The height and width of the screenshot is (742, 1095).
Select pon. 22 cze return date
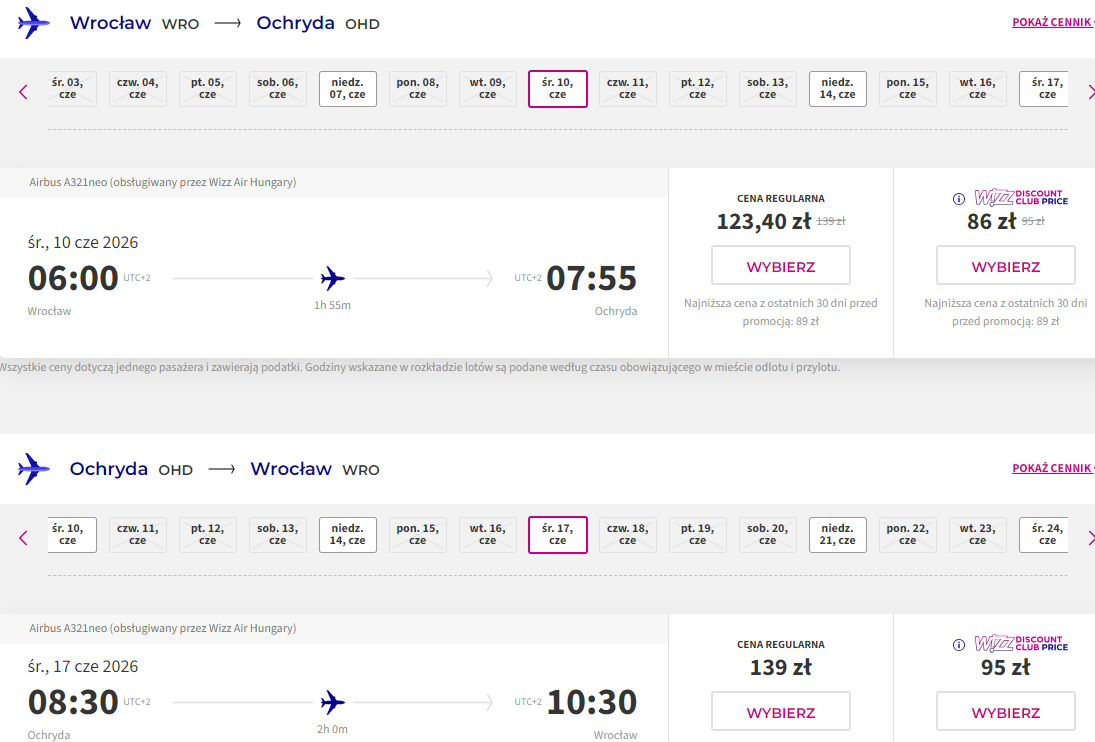pyautogui.click(x=908, y=535)
